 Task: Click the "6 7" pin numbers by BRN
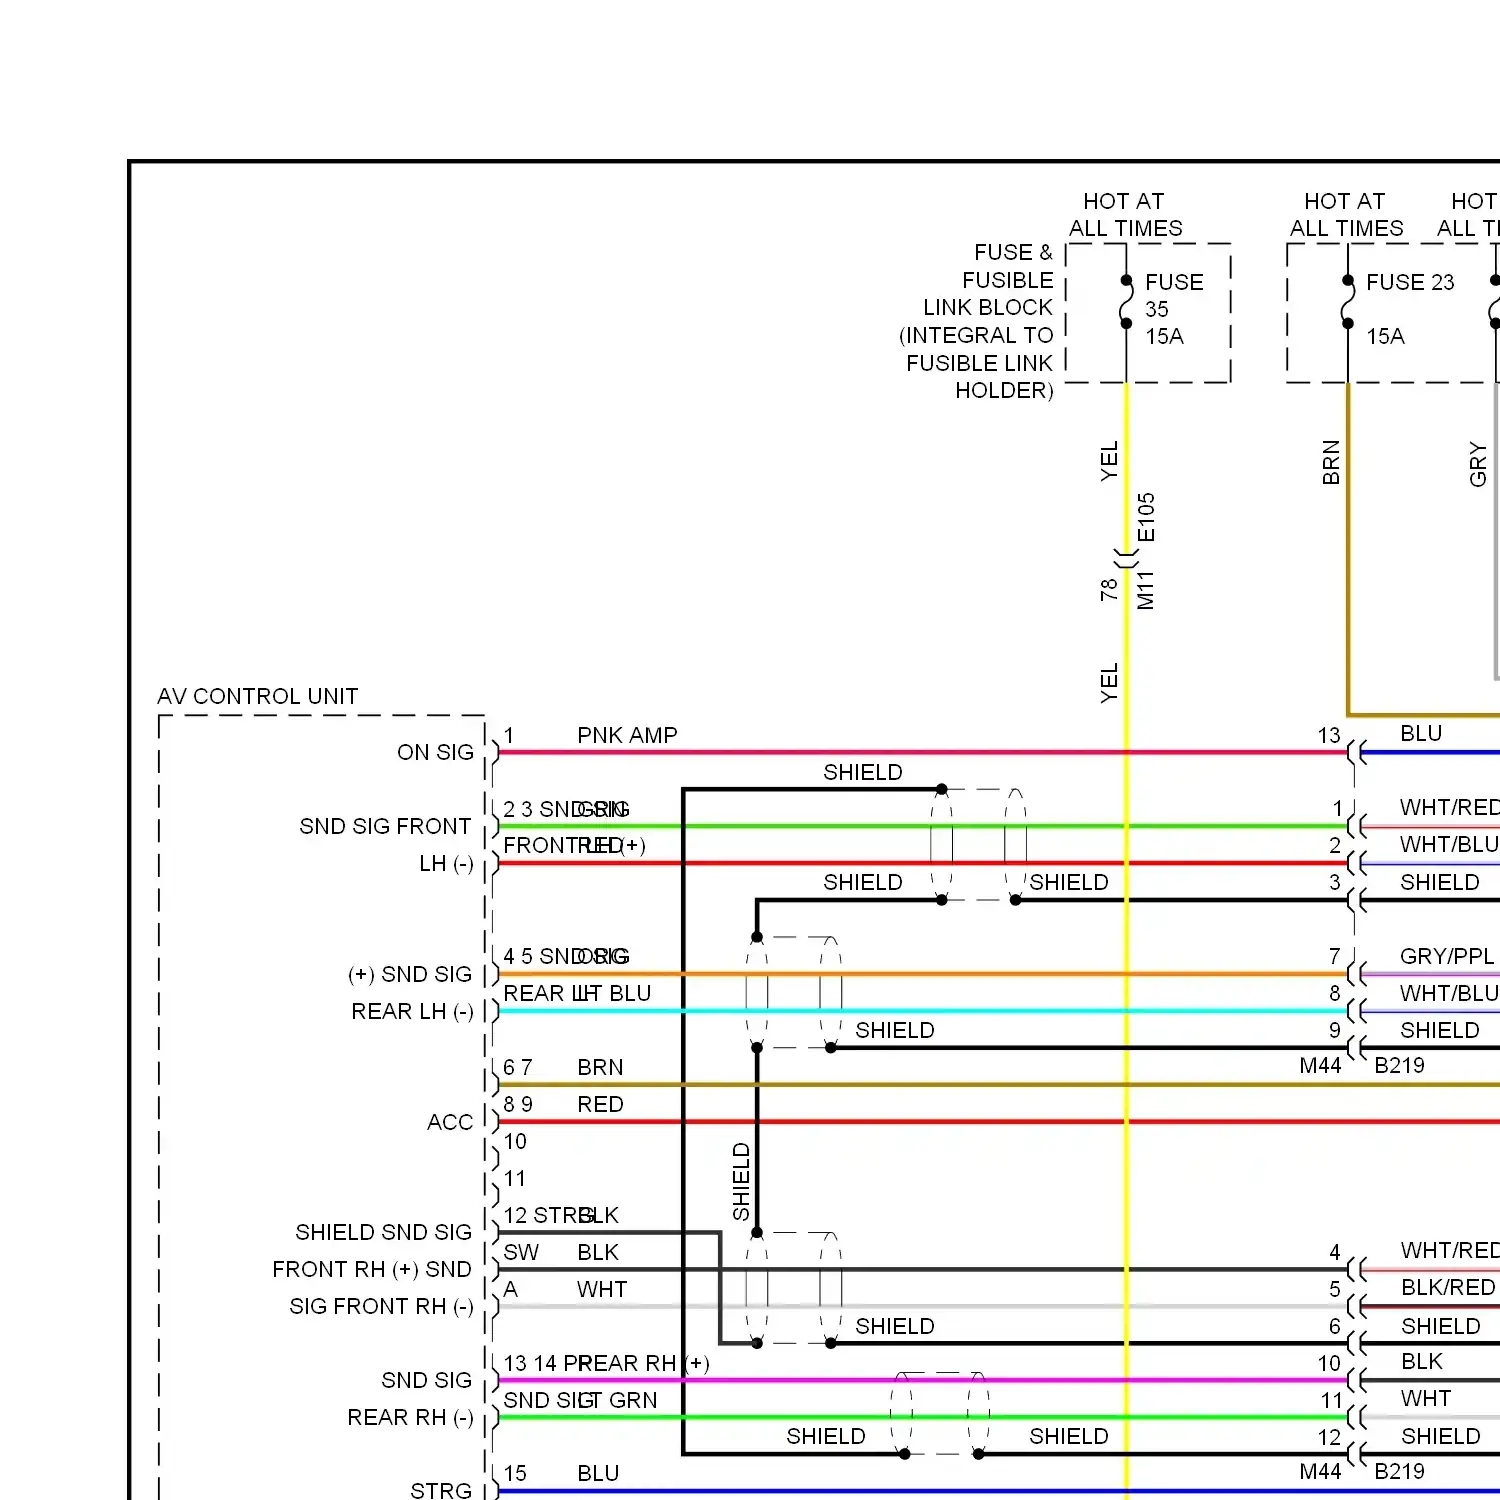pyautogui.click(x=518, y=1067)
